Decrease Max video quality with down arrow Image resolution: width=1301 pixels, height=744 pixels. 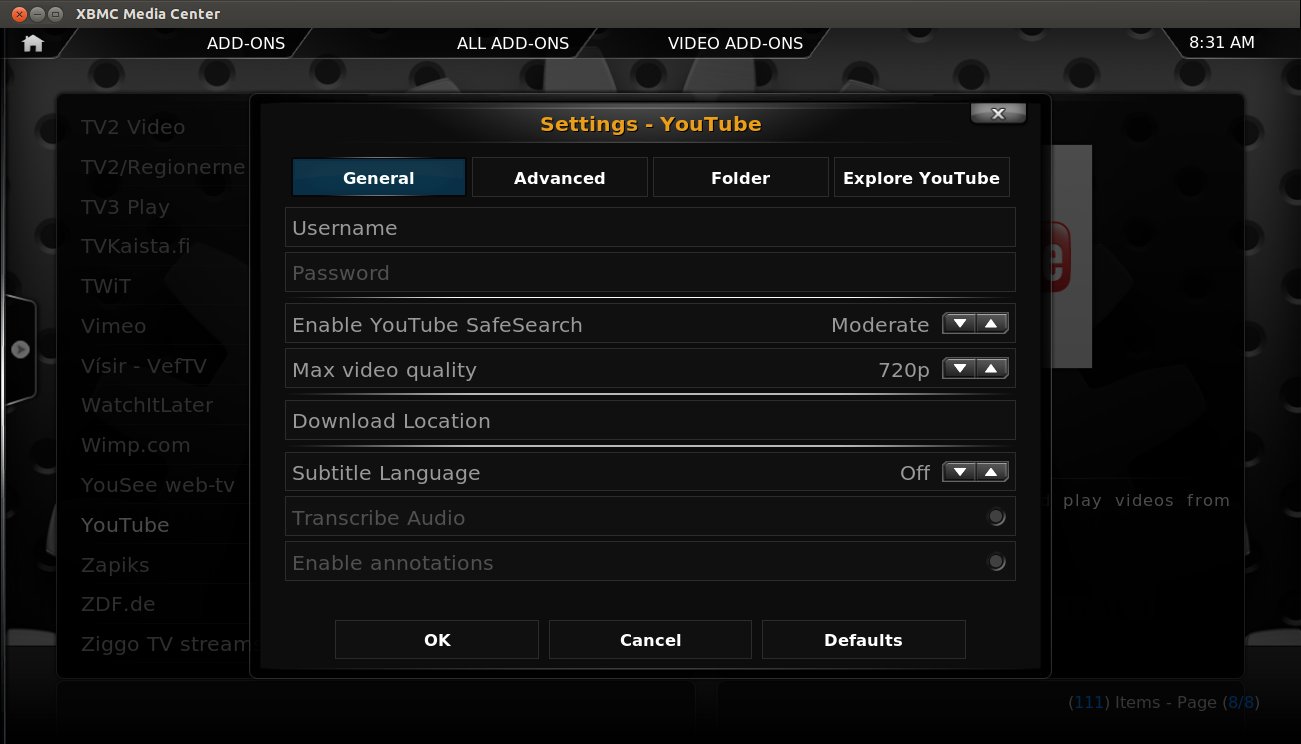click(960, 369)
